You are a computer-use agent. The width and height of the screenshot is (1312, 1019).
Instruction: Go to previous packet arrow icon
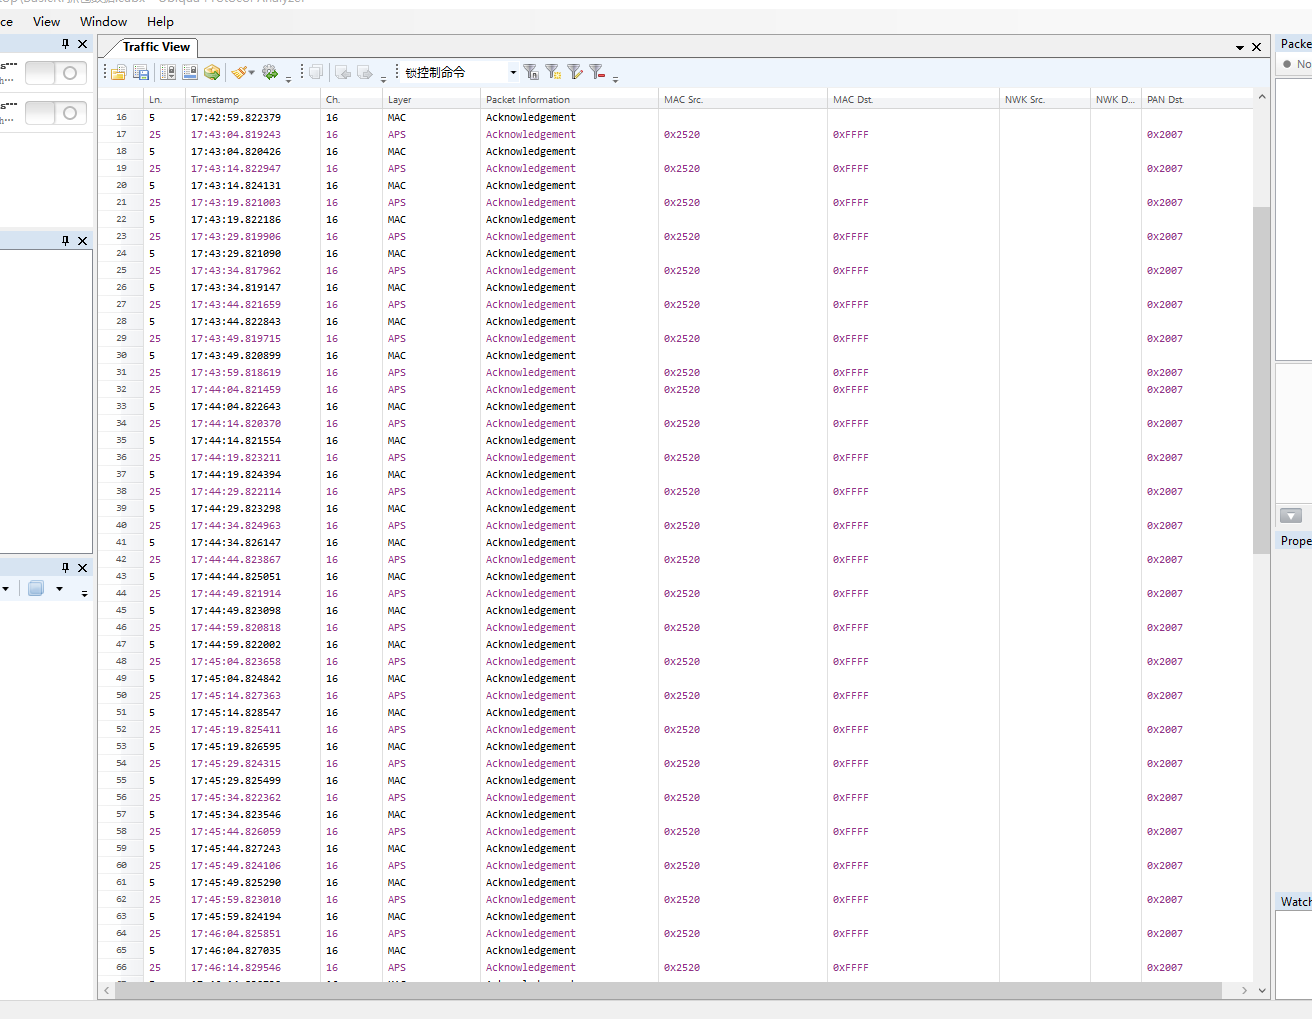click(x=343, y=72)
